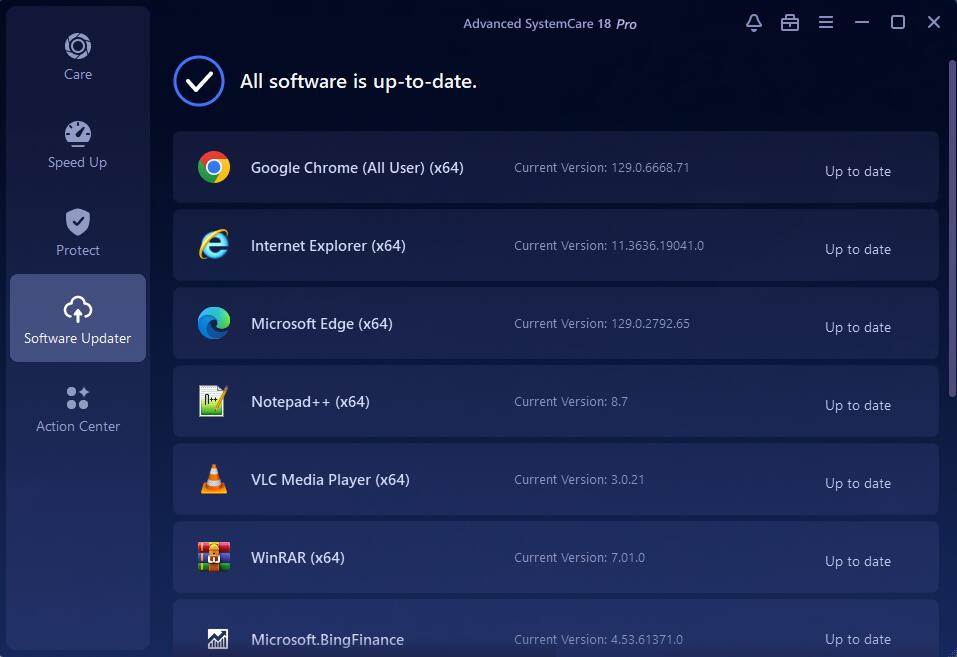Click the Notepad++ icon

pyautogui.click(x=214, y=401)
